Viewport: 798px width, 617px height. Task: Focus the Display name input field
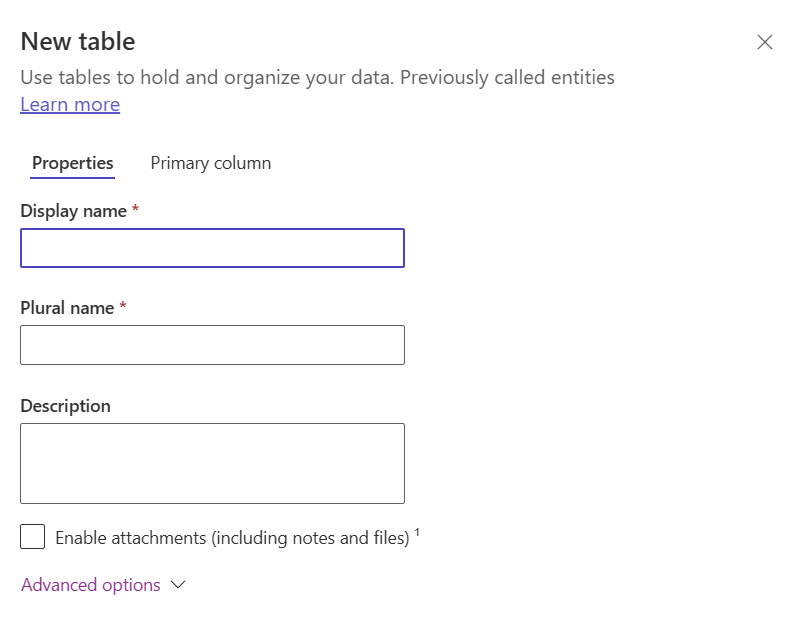212,248
